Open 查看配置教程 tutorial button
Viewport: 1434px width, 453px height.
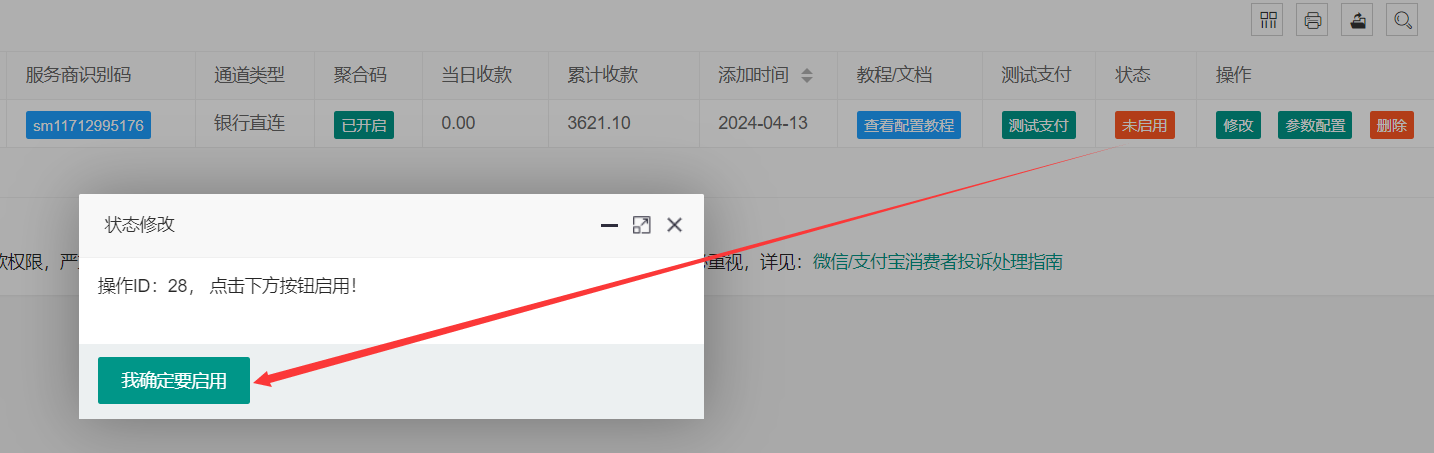(x=909, y=126)
